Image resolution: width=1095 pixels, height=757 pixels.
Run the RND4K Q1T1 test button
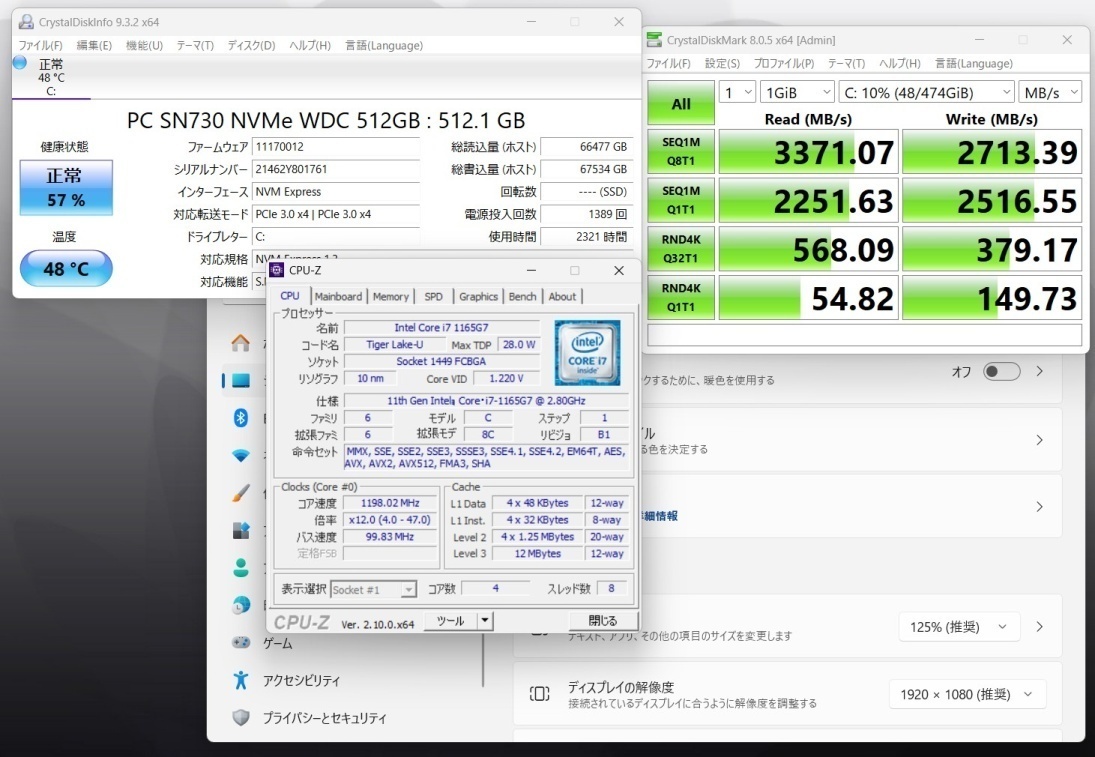(x=681, y=297)
